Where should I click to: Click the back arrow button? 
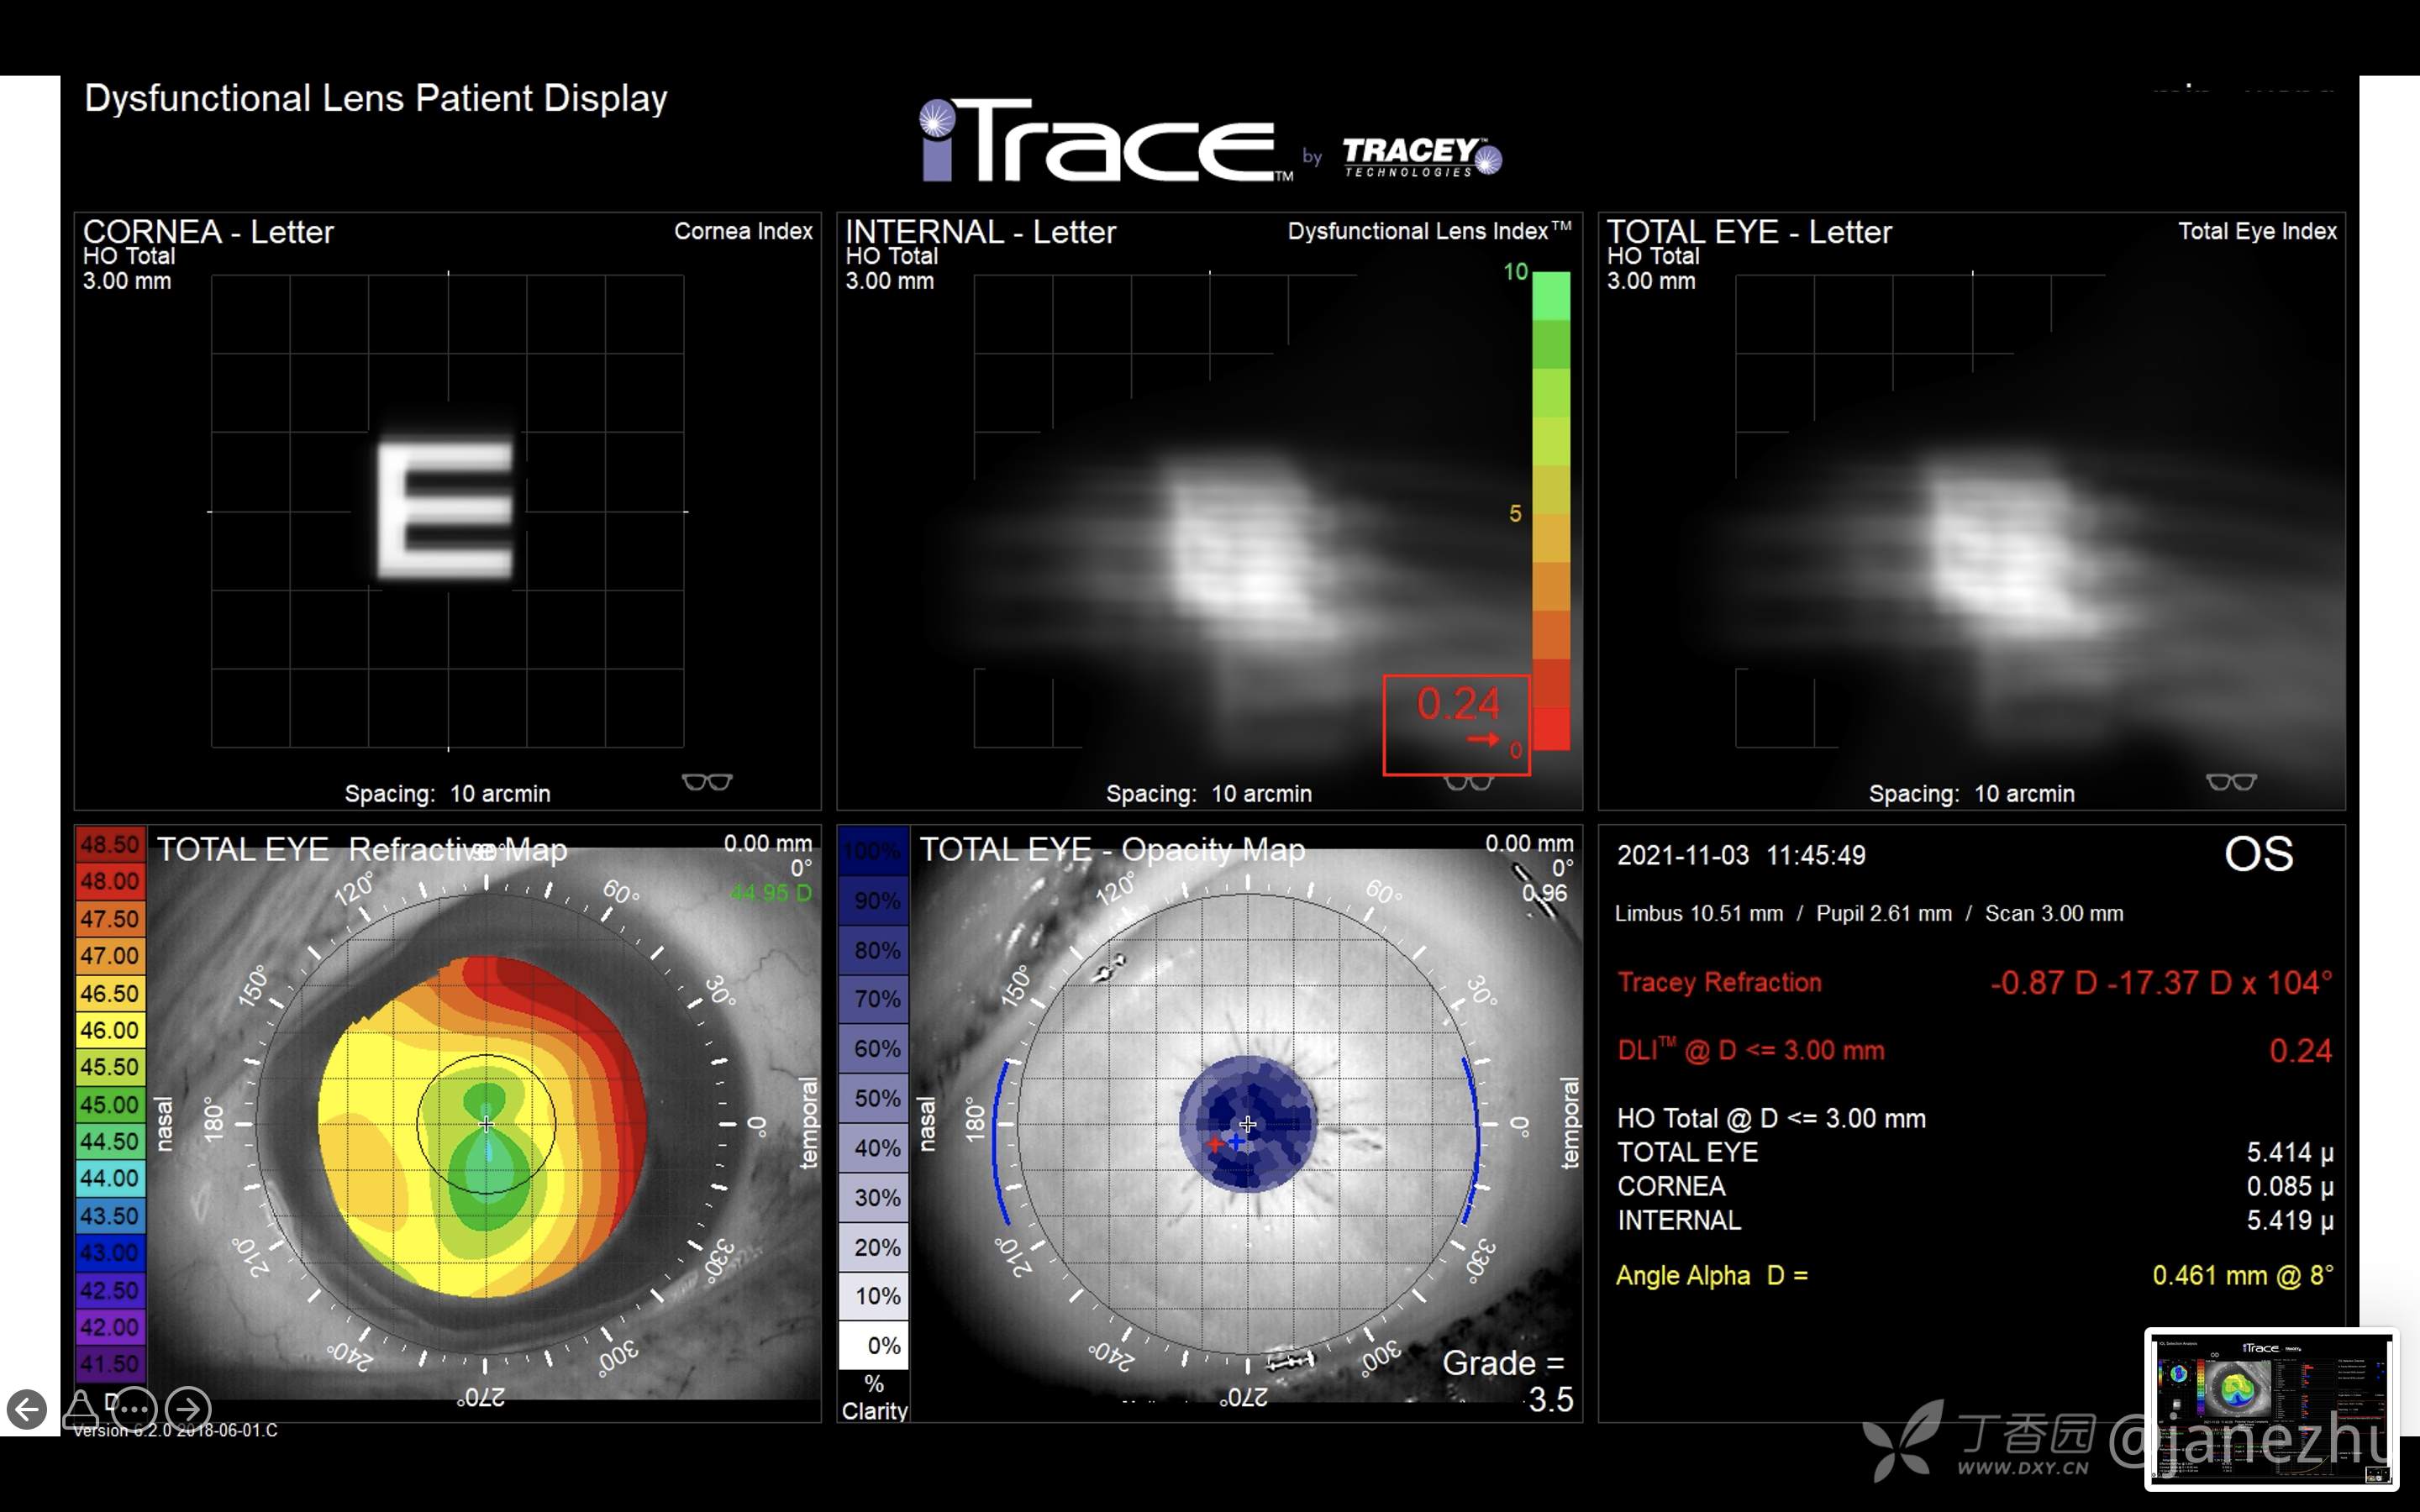(27, 1409)
